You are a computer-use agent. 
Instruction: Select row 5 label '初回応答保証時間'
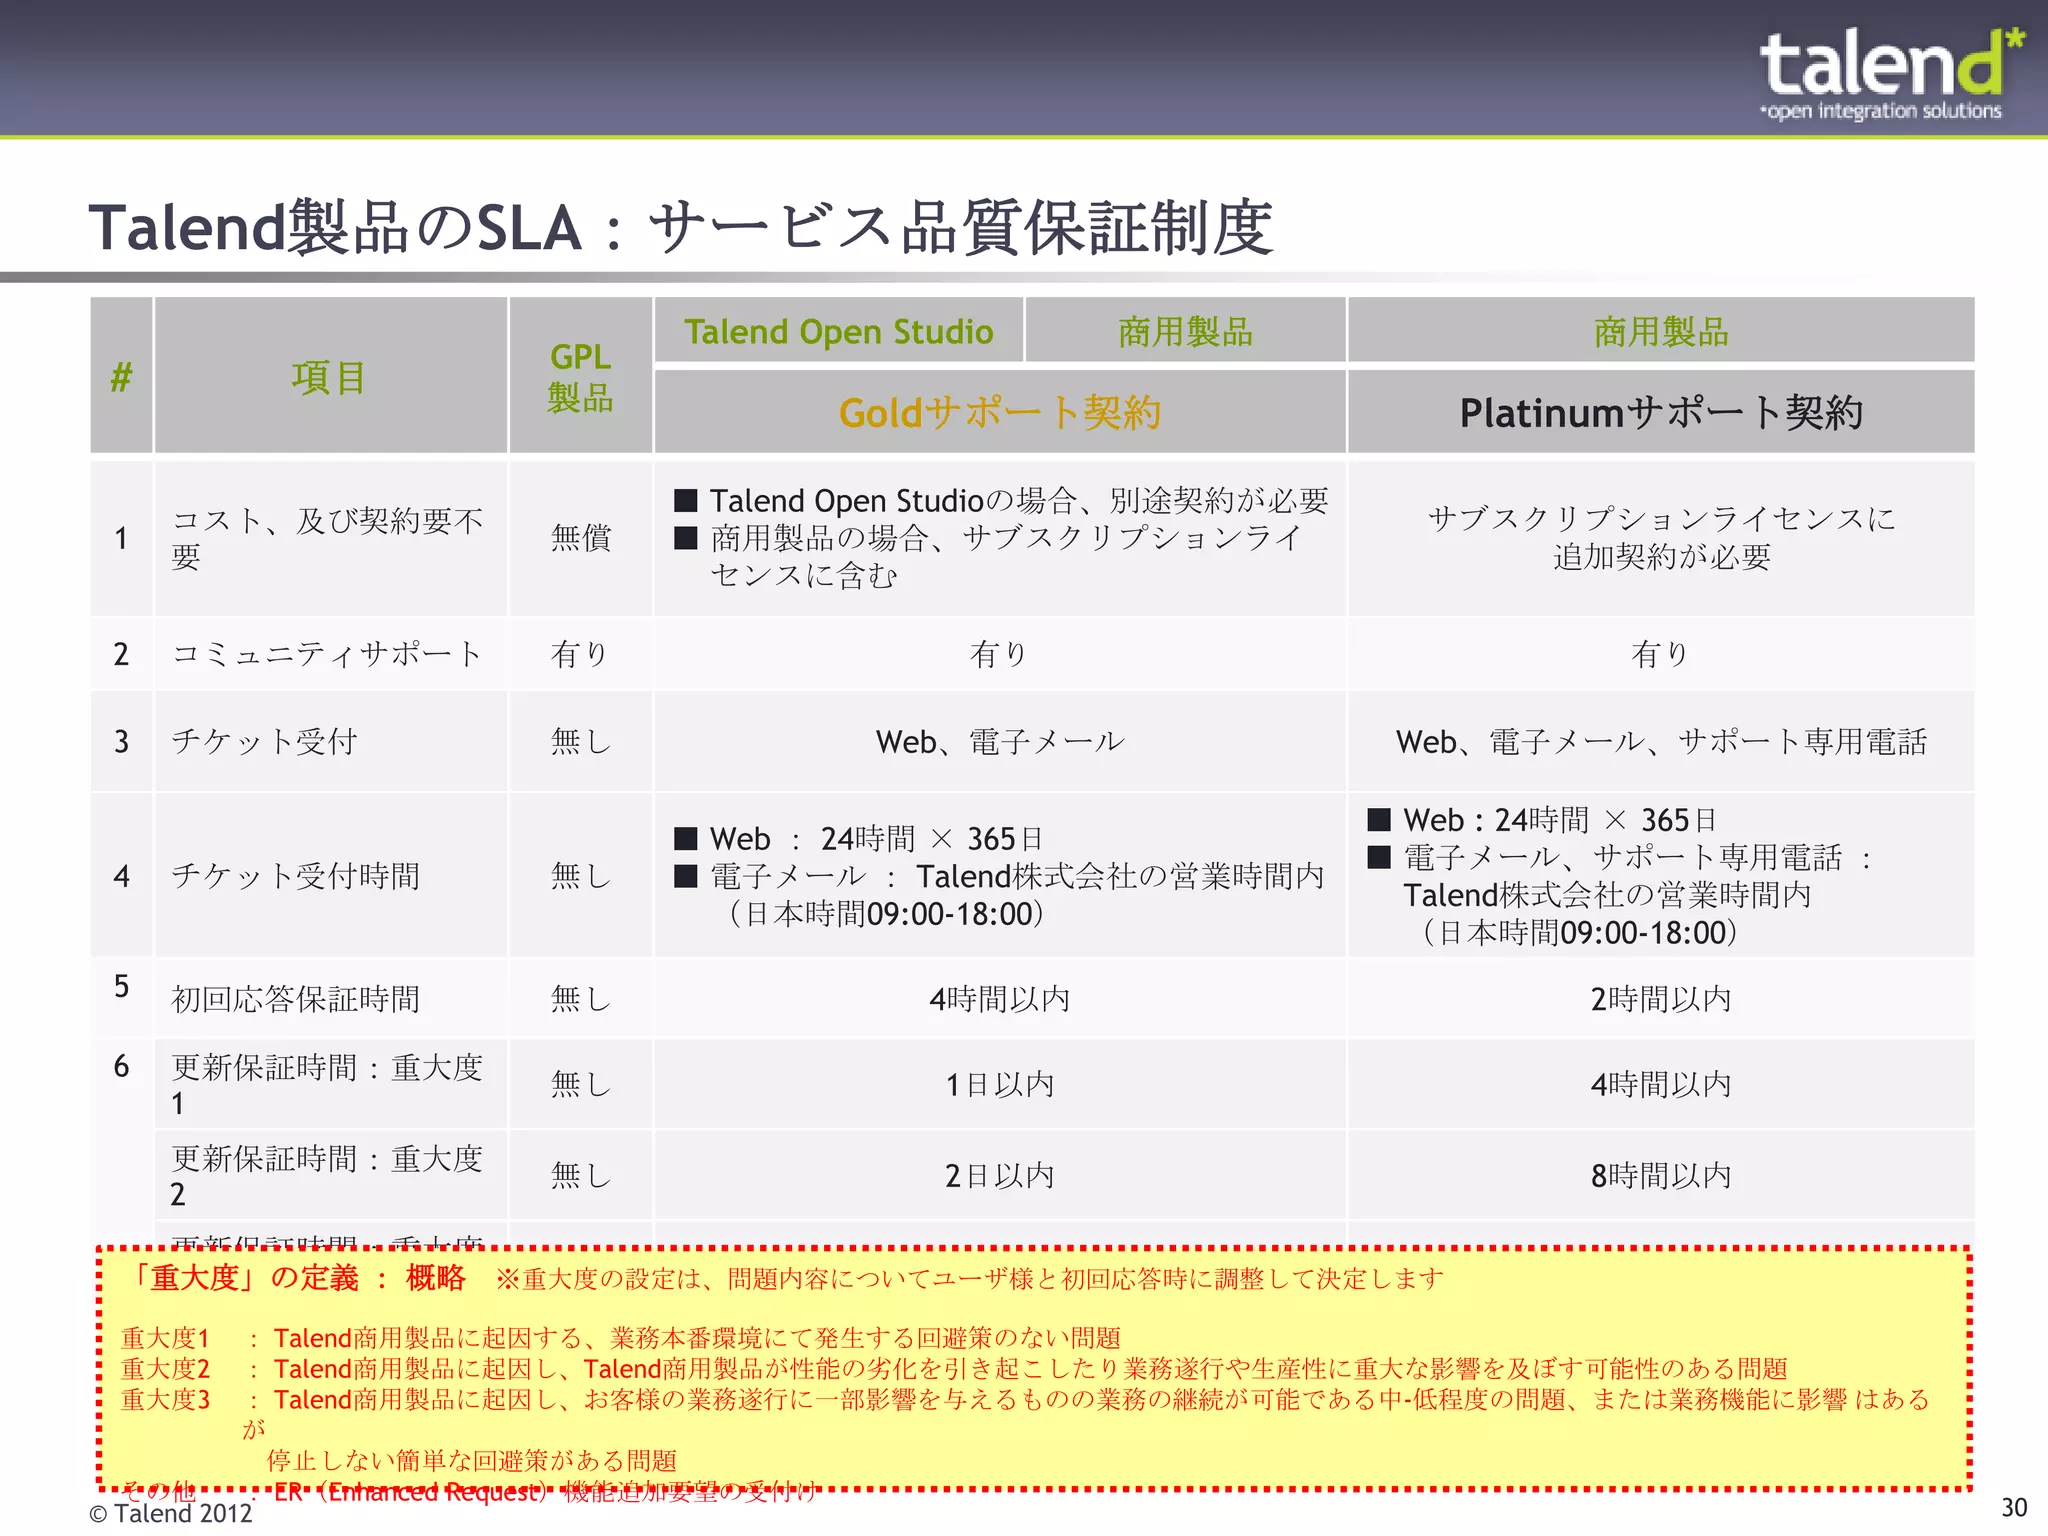click(x=296, y=999)
